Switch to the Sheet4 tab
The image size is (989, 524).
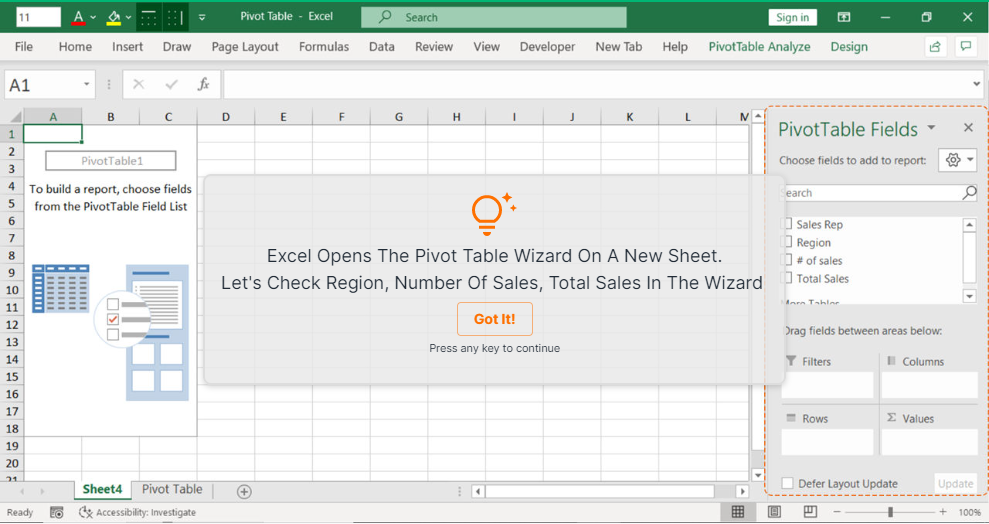102,489
